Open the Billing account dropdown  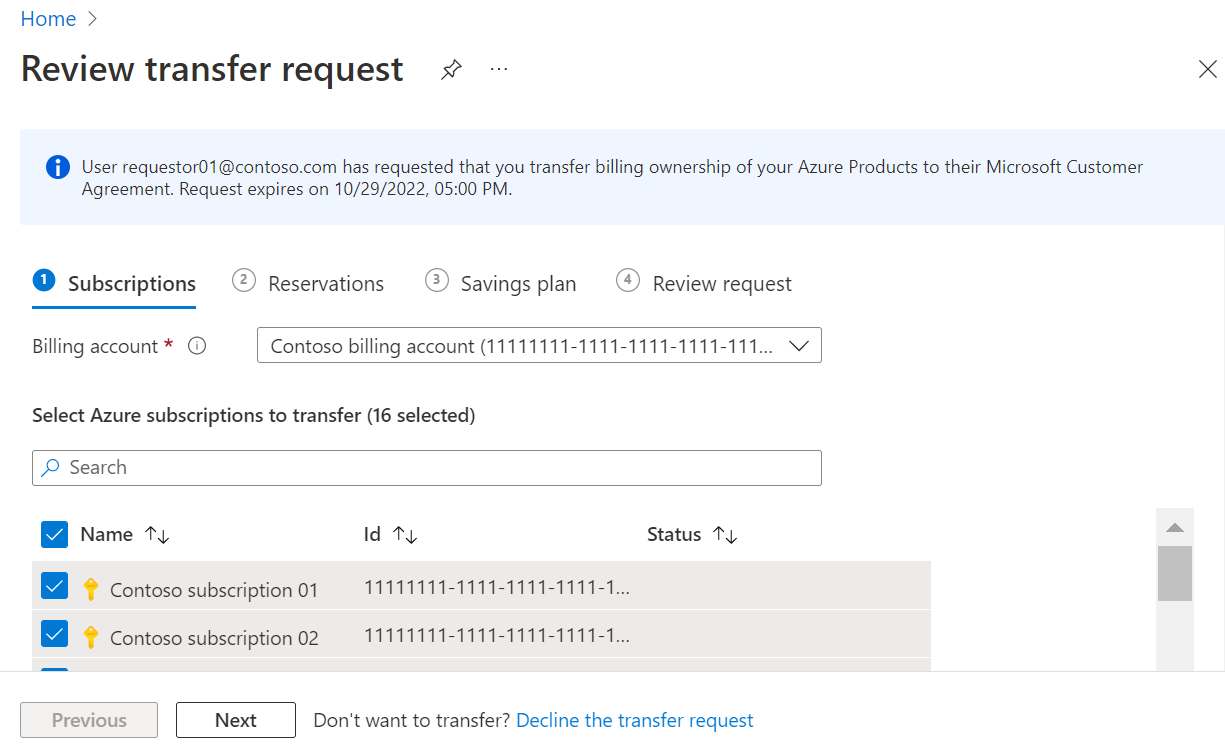[x=539, y=346]
